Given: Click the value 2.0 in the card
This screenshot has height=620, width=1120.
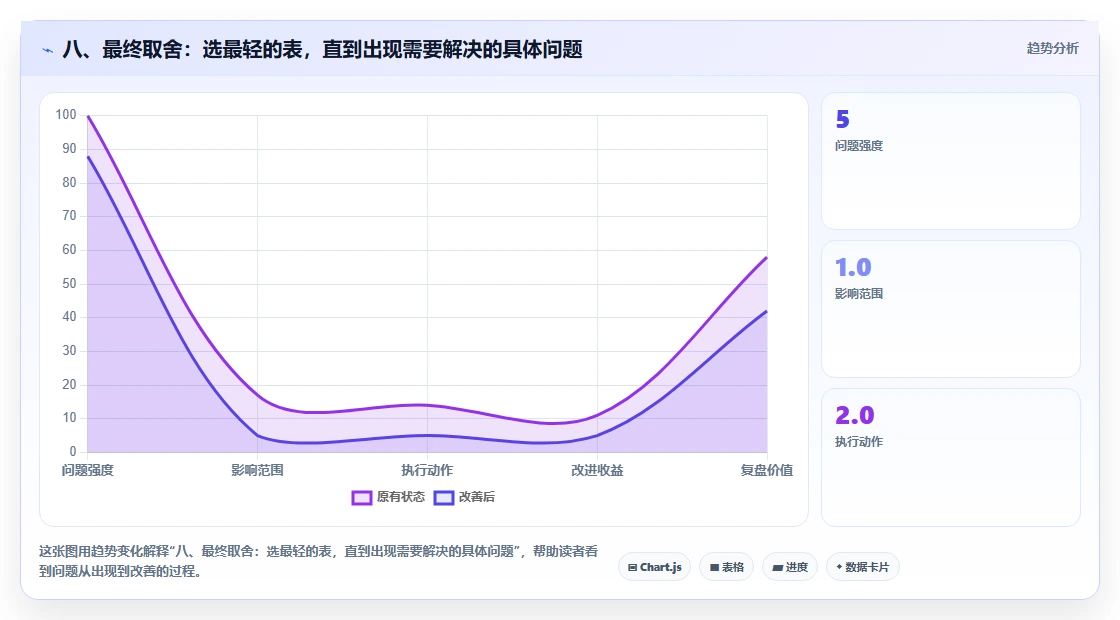Looking at the screenshot, I should tap(855, 415).
